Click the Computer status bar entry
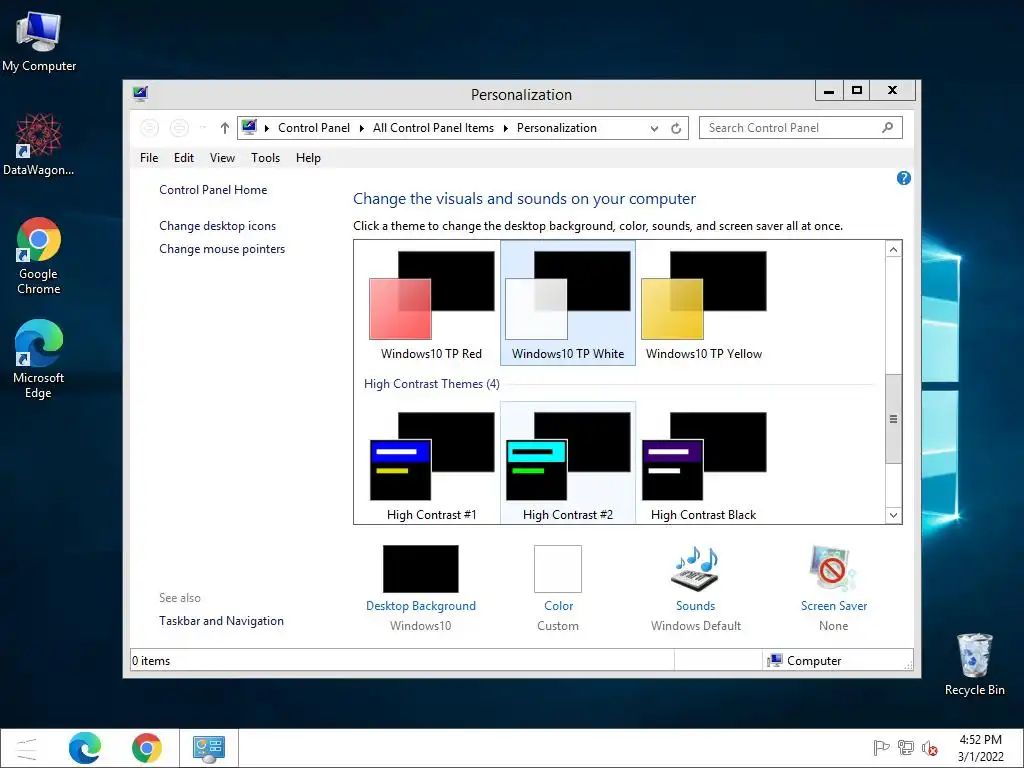Viewport: 1024px width, 768px height. click(x=805, y=661)
